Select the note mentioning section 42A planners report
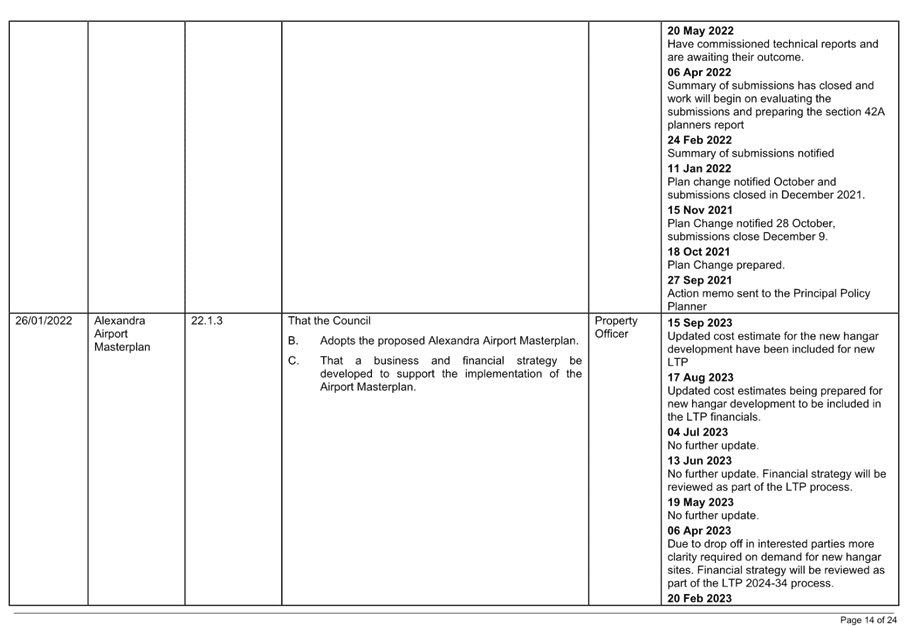907x626 pixels. pos(776,105)
